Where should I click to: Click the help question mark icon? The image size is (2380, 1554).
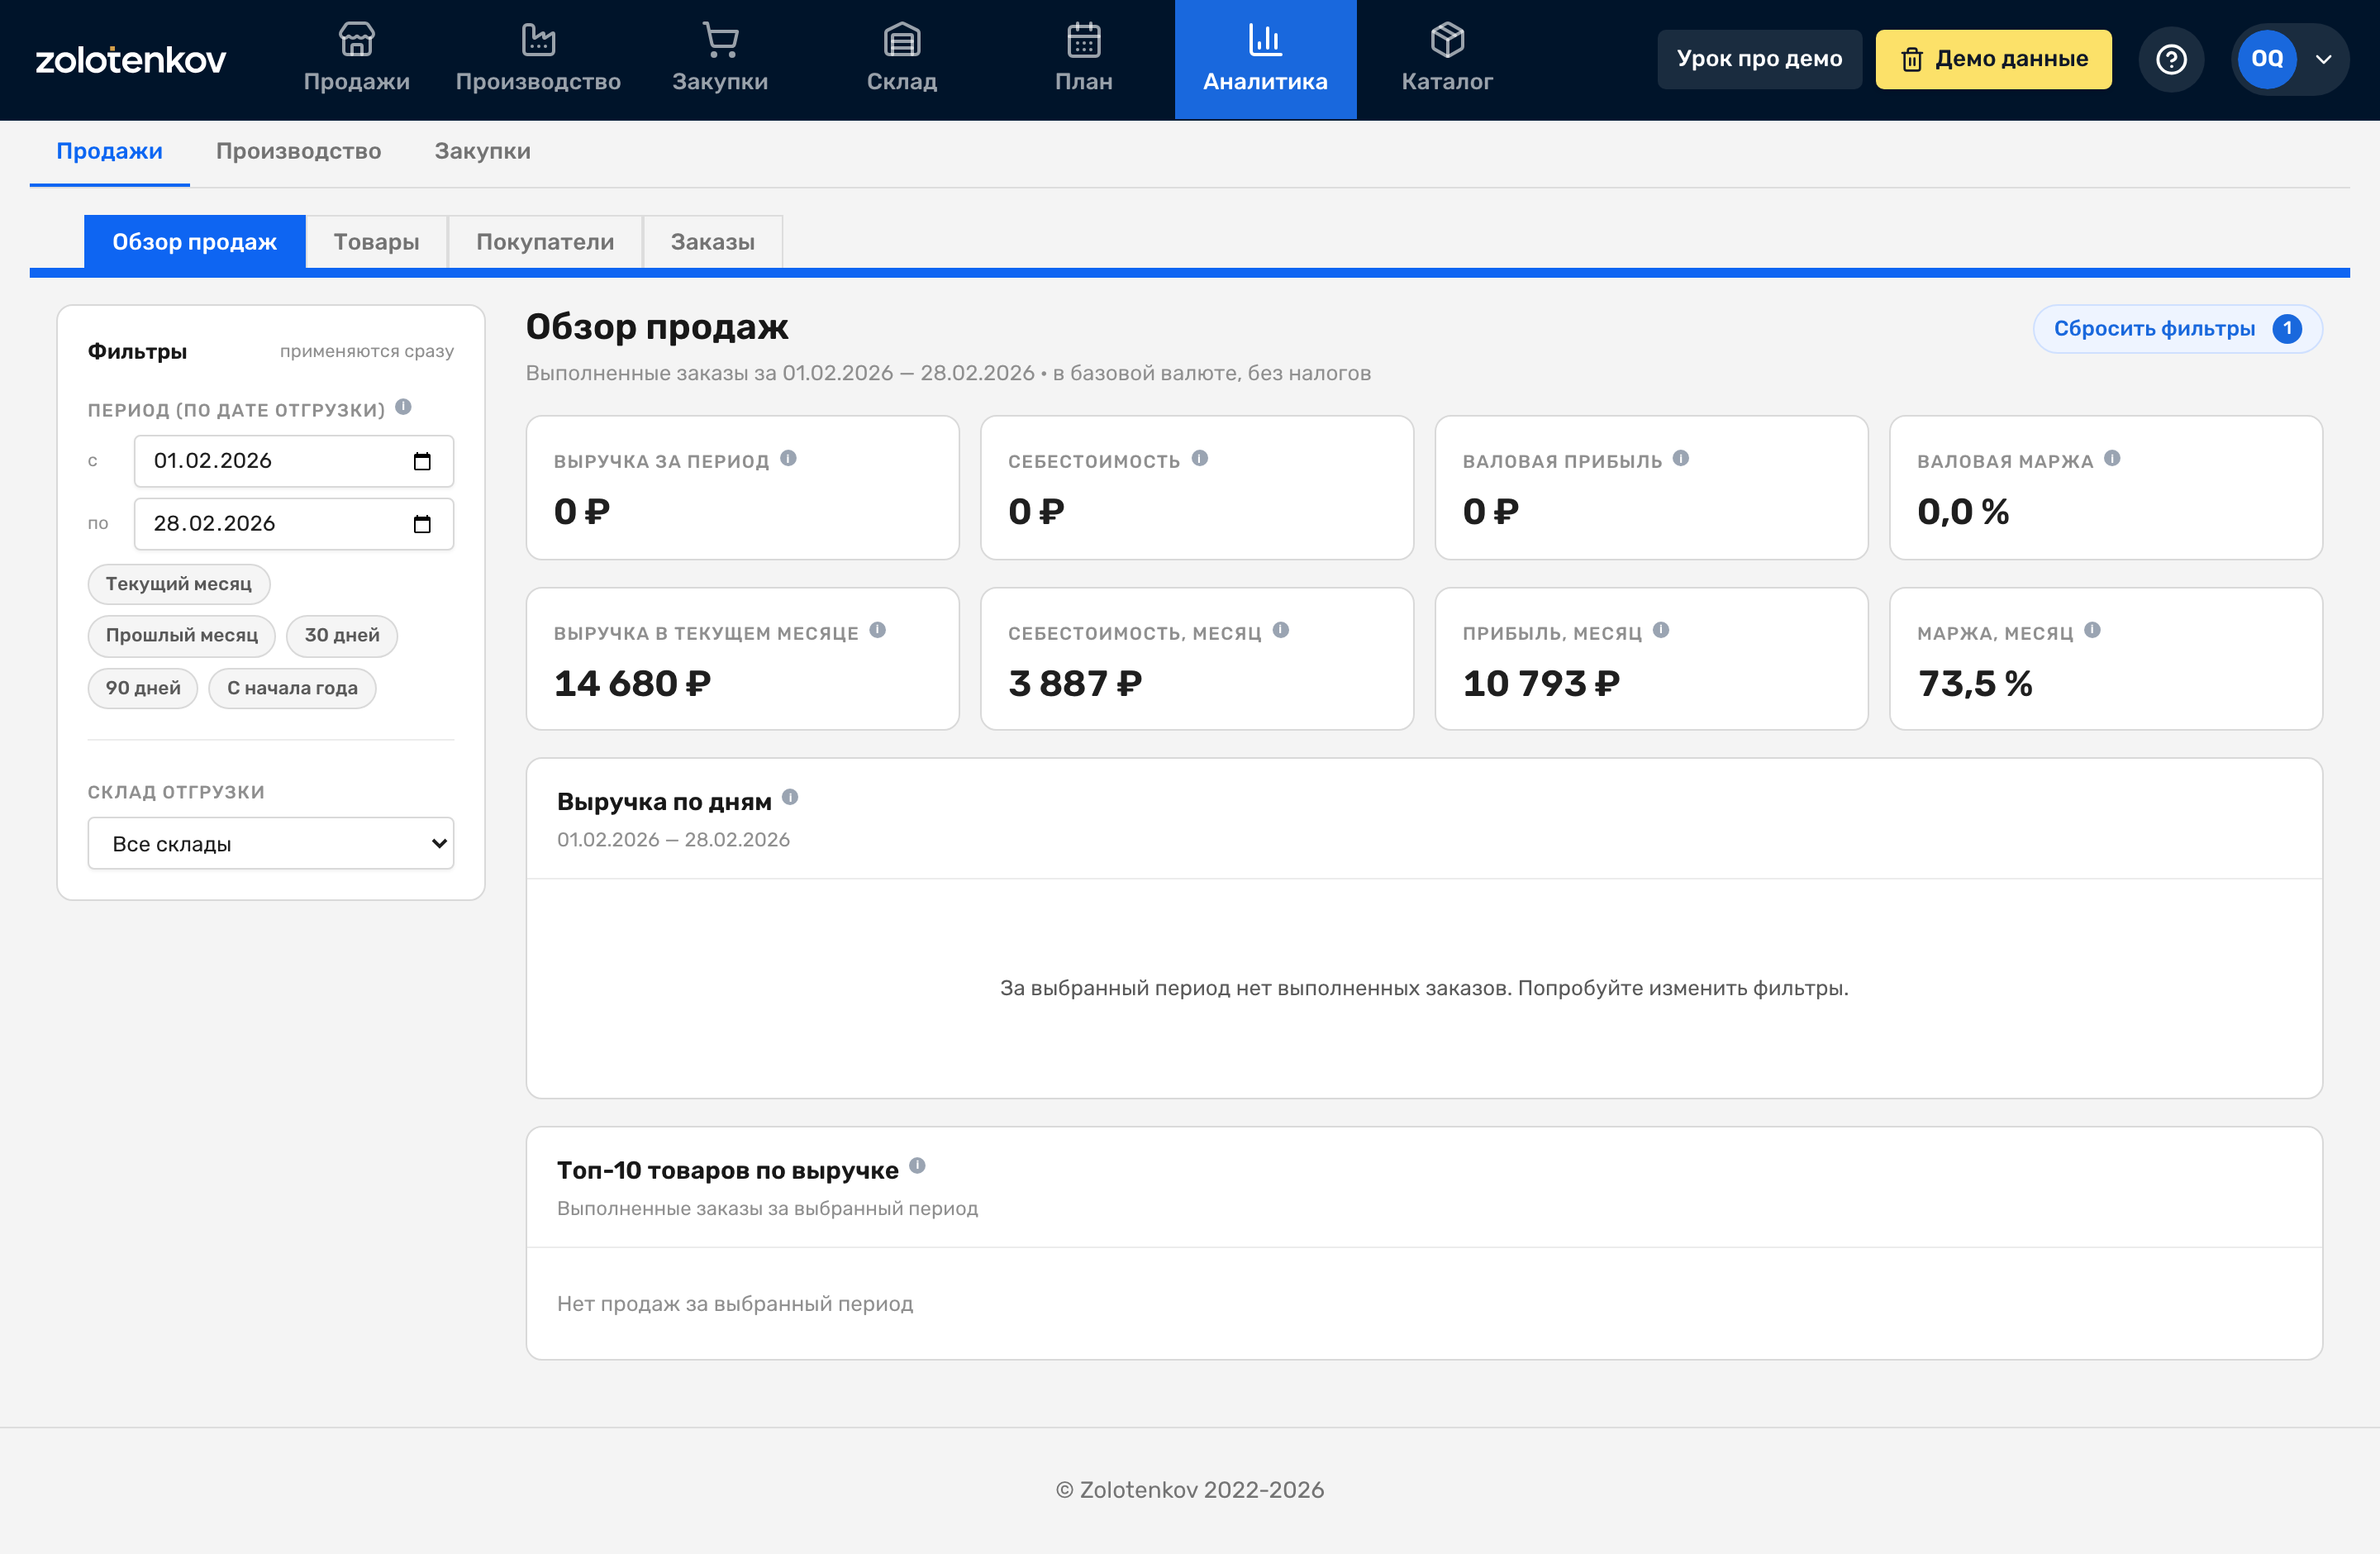(2171, 59)
